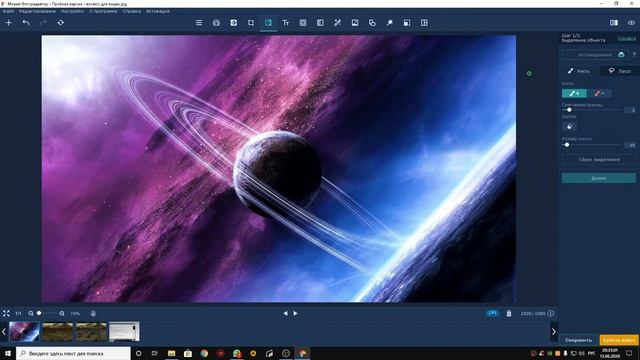
Task: Open the Файл menu
Action: pyautogui.click(x=8, y=11)
